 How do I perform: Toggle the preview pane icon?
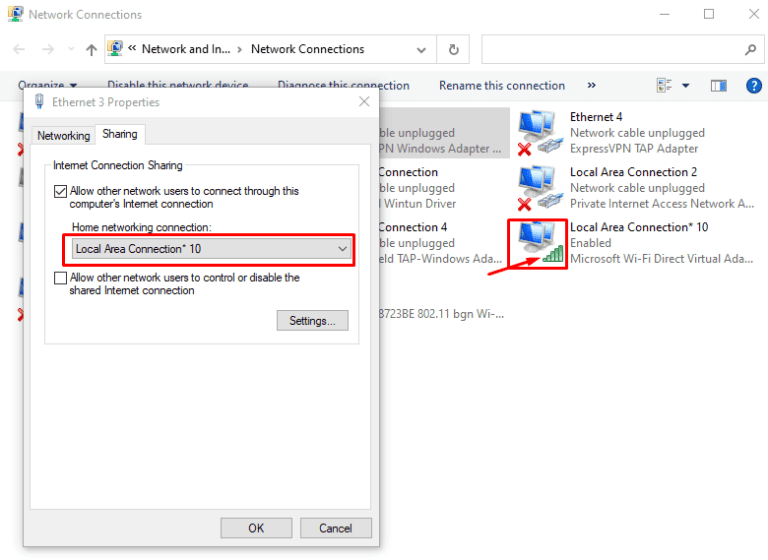719,86
